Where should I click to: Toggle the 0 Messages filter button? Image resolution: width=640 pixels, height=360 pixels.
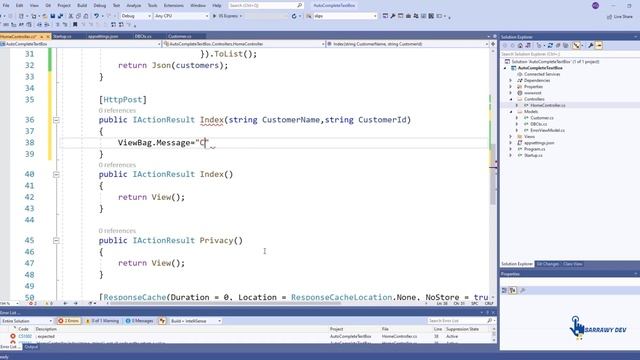(139, 321)
